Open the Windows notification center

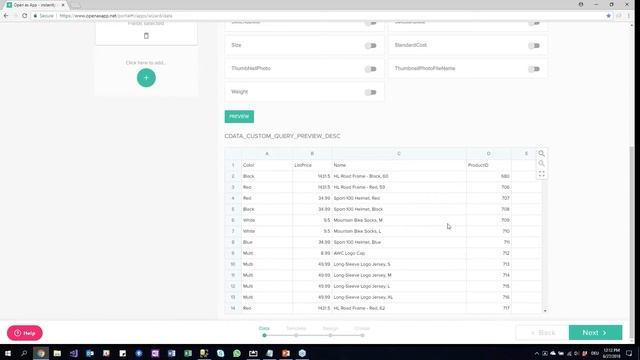click(629, 353)
